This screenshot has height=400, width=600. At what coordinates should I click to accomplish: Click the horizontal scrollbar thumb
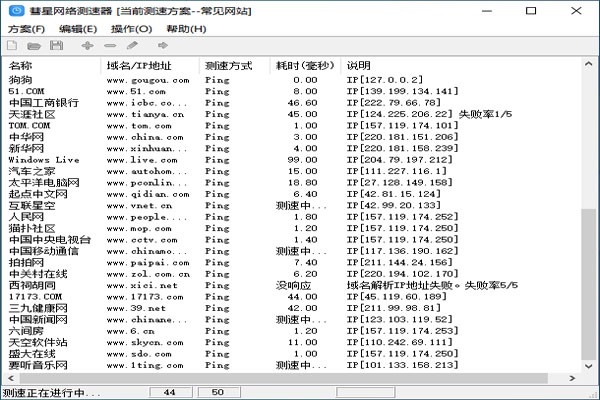click(284, 378)
